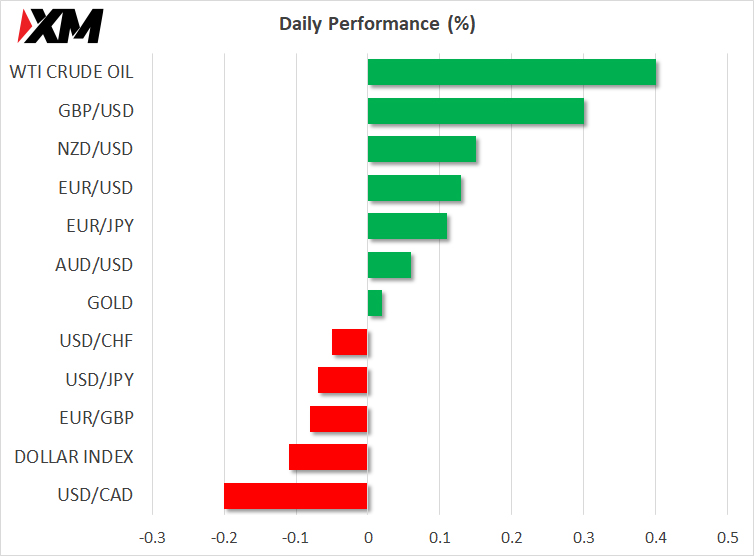The width and height of the screenshot is (754, 556).
Task: Click the -0.3 axis tick label
Action: pyautogui.click(x=152, y=538)
